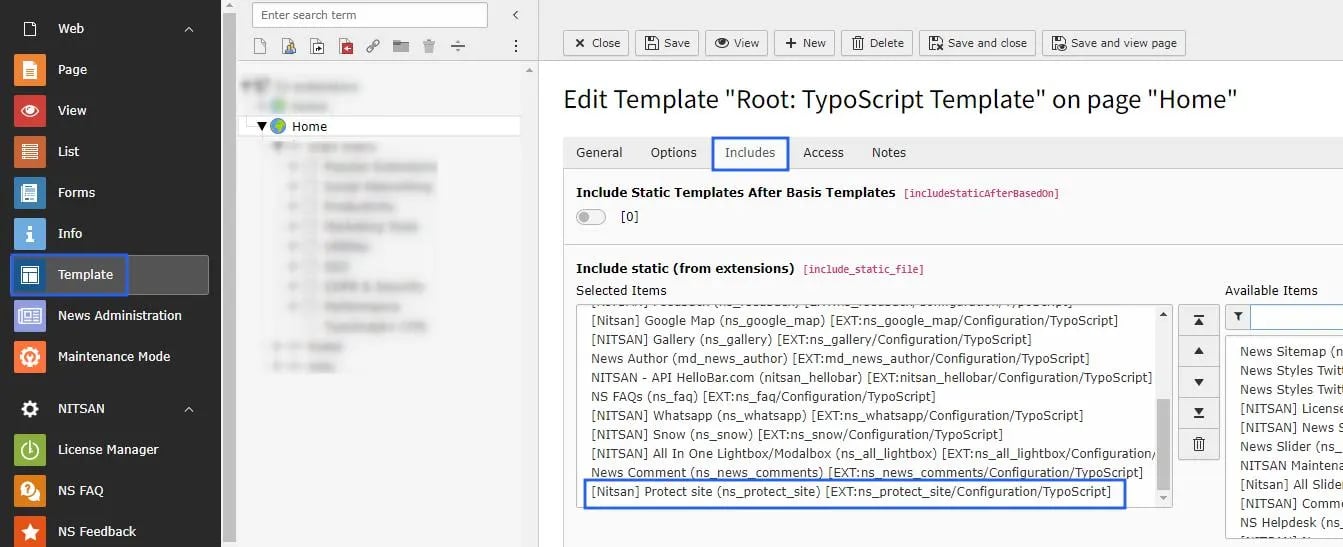Open the NS Feedback star icon
The image size is (1343, 547).
click(x=30, y=532)
